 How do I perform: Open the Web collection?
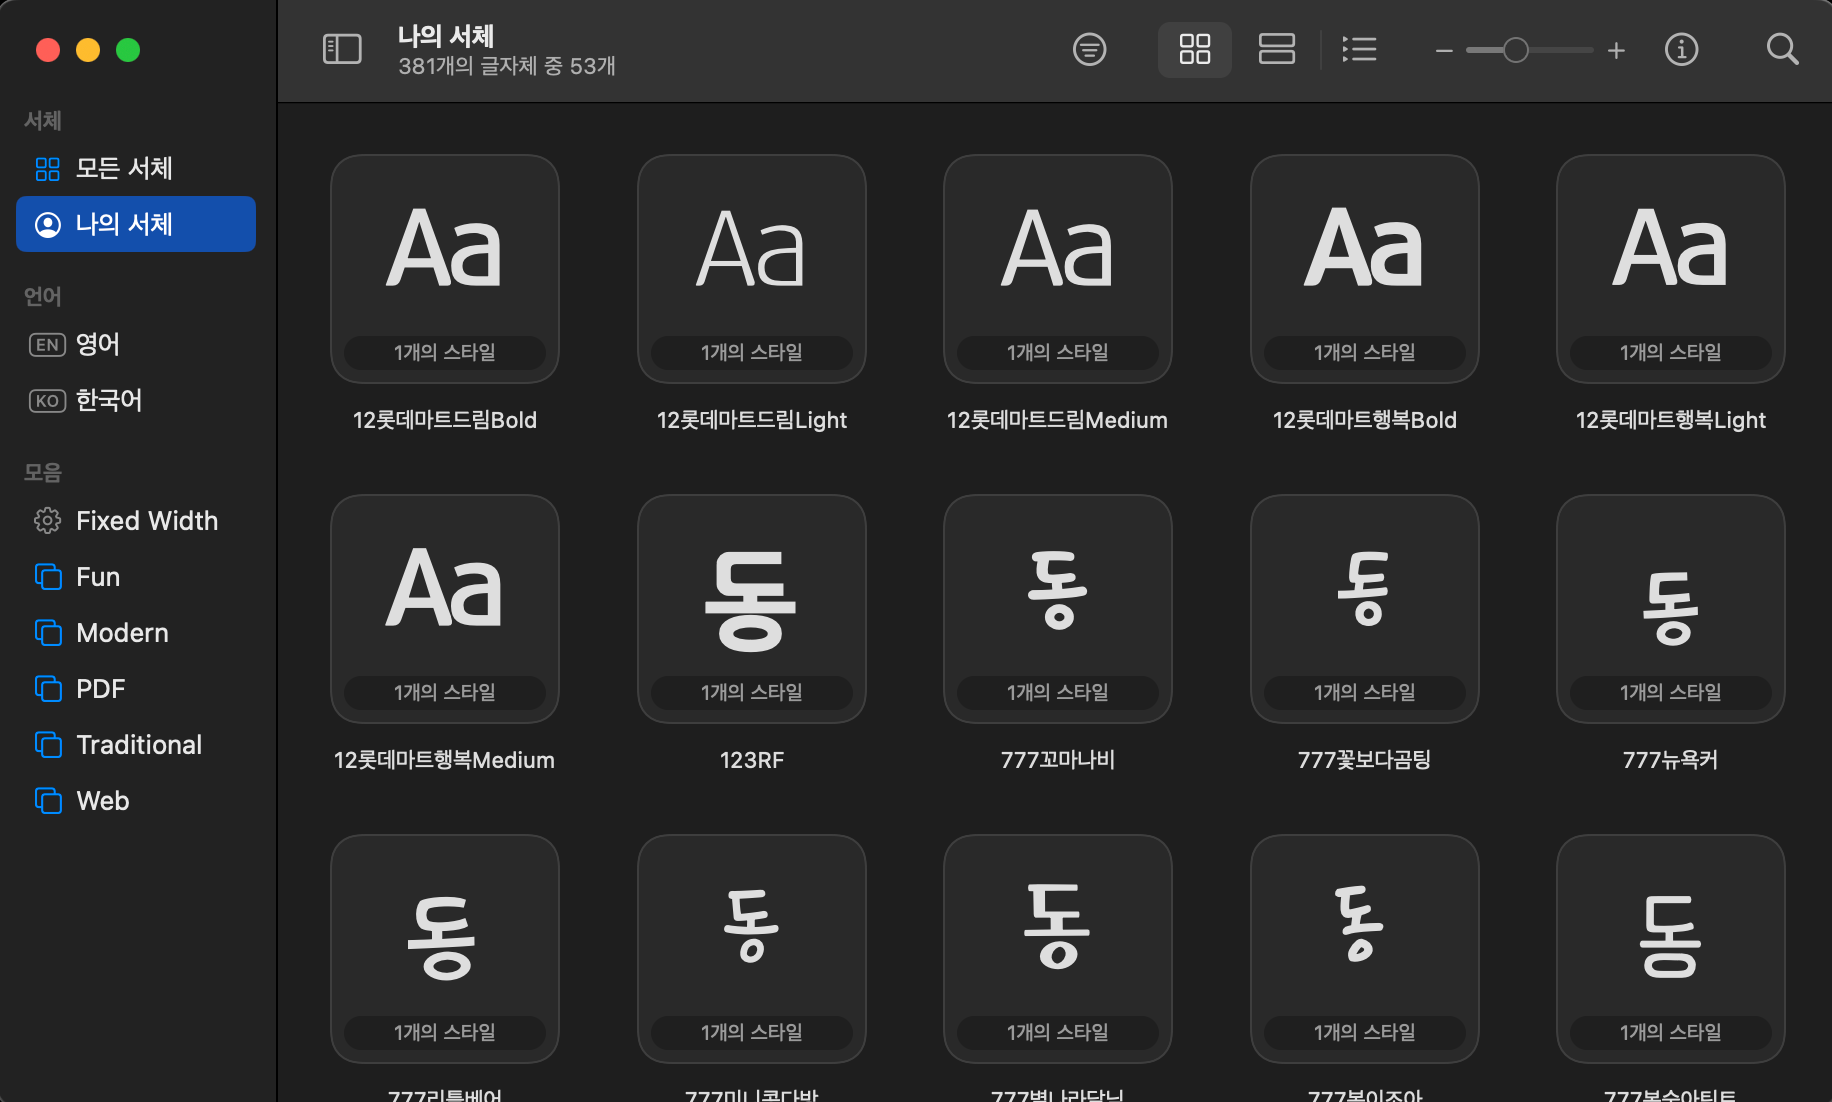[136, 800]
